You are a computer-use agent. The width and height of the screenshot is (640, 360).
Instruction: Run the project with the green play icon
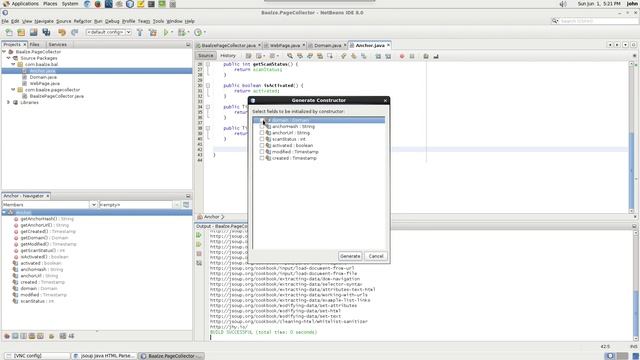pos(166,32)
